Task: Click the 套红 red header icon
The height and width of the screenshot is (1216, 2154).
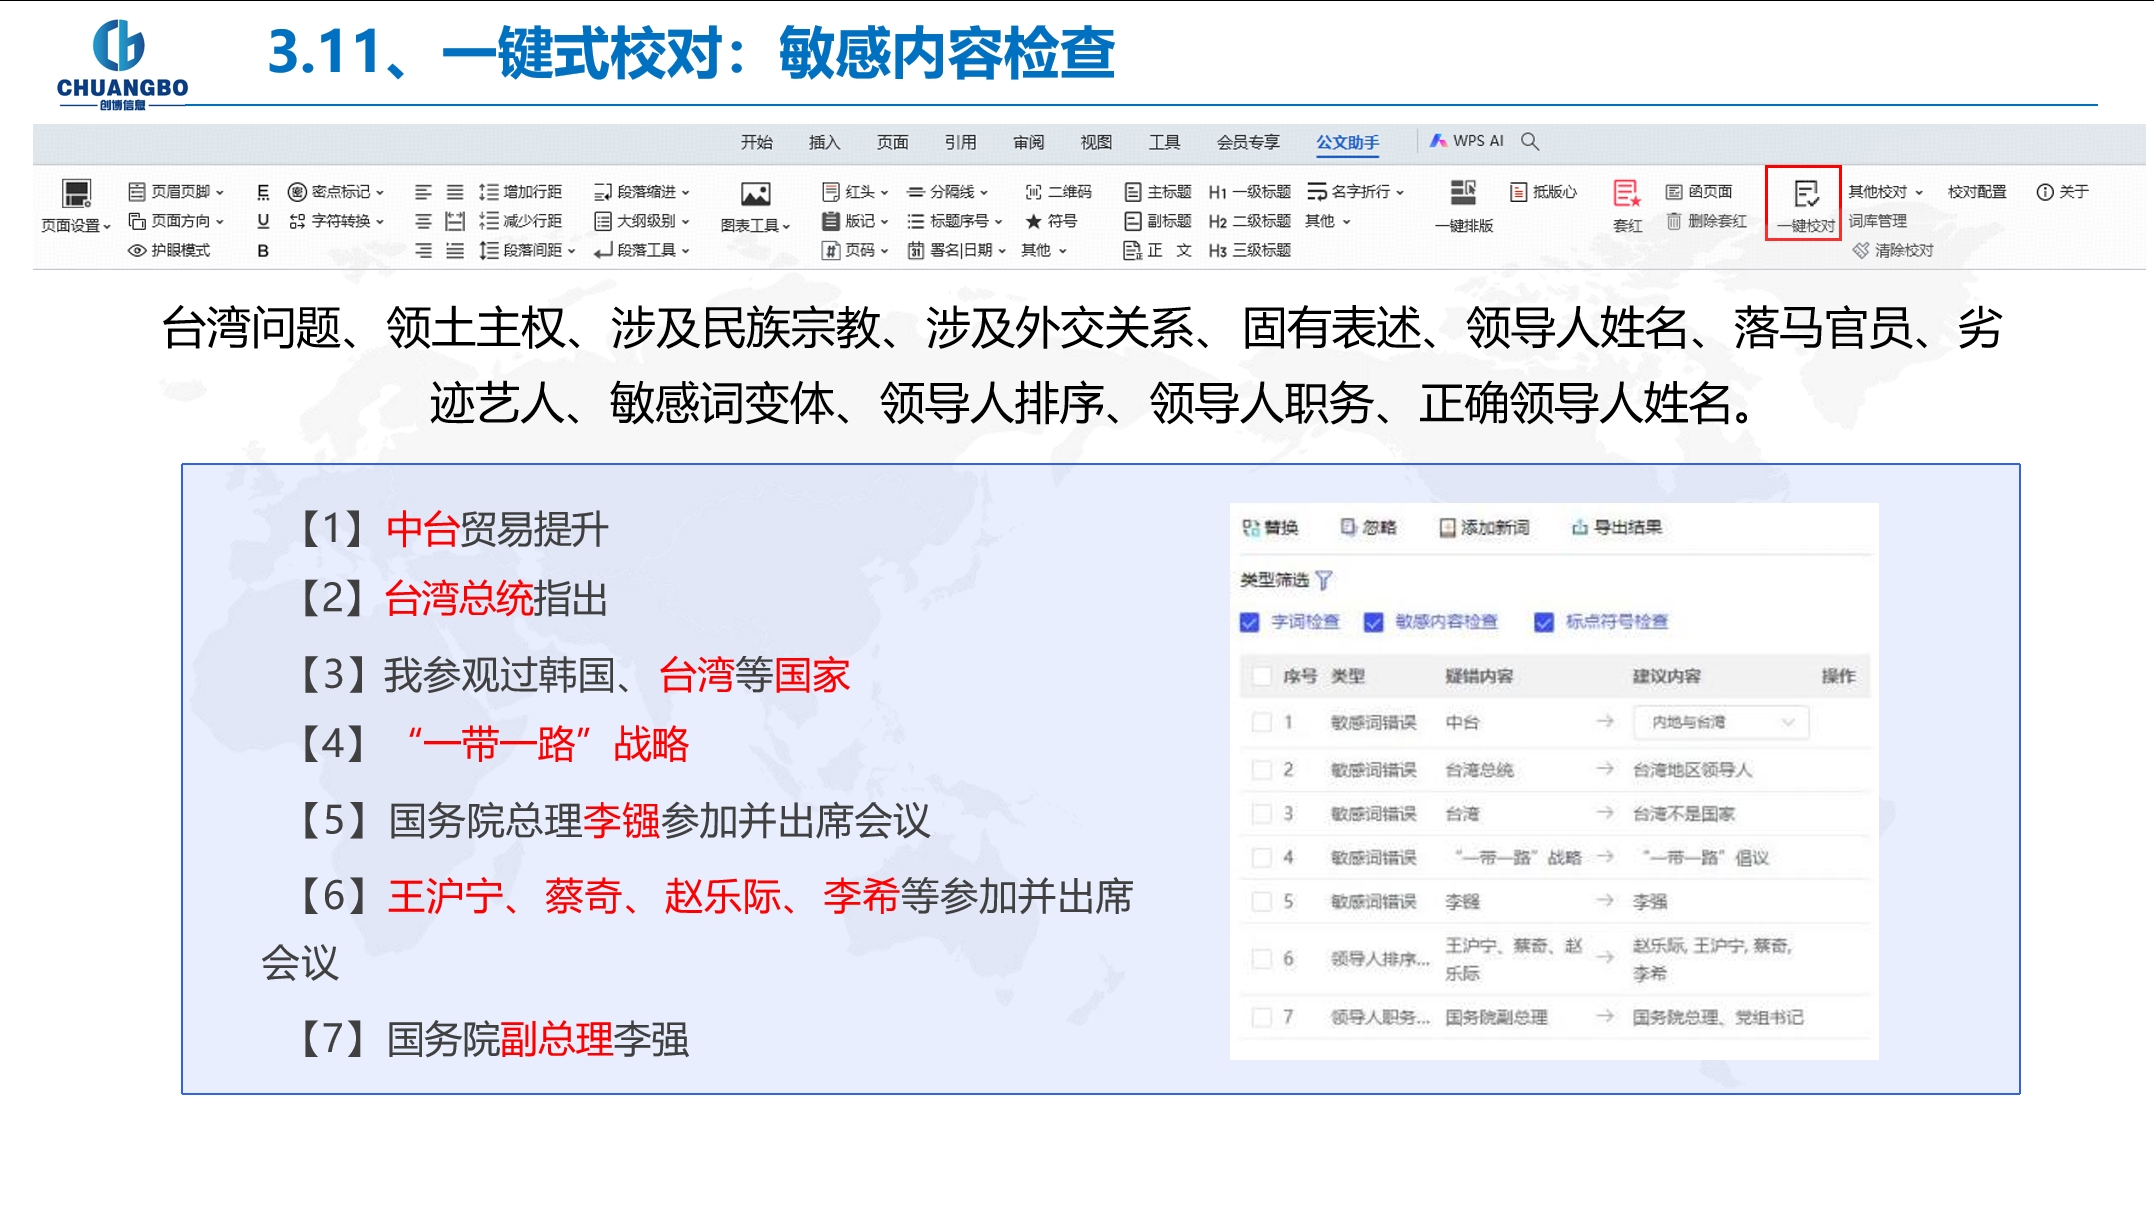Action: pyautogui.click(x=1626, y=193)
